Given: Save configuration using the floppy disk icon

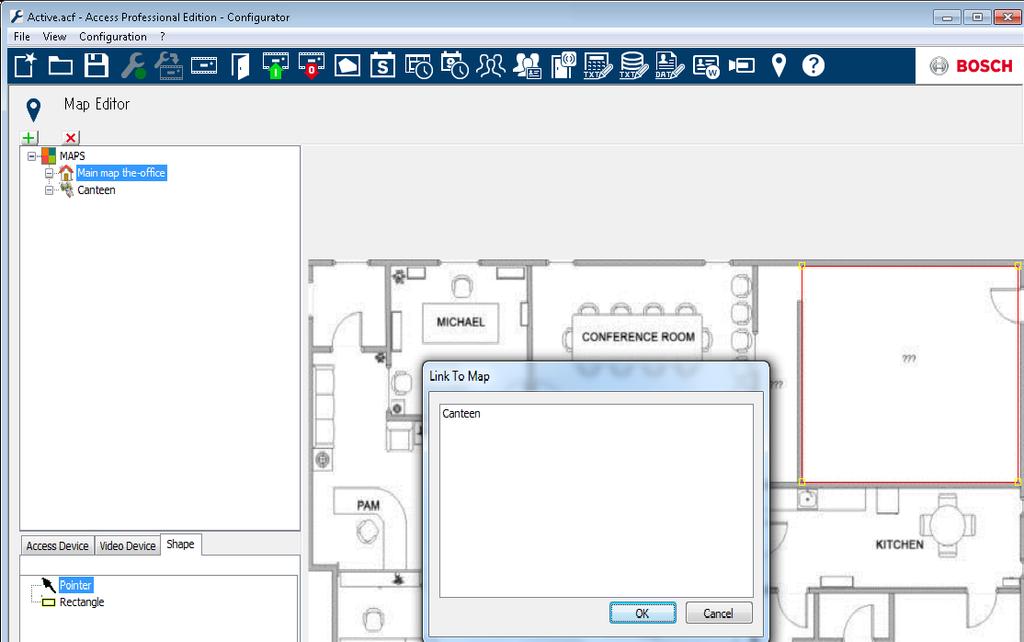Looking at the screenshot, I should [97, 66].
